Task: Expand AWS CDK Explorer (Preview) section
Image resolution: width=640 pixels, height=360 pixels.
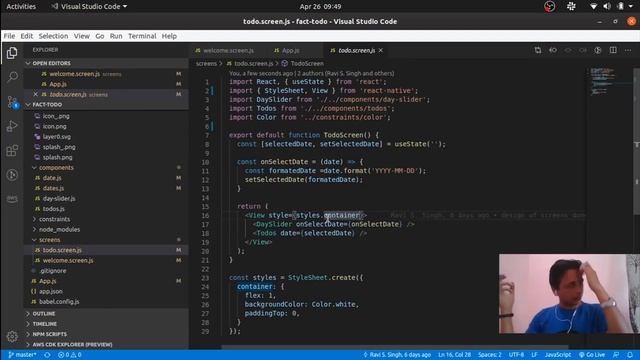Action: click(x=72, y=344)
